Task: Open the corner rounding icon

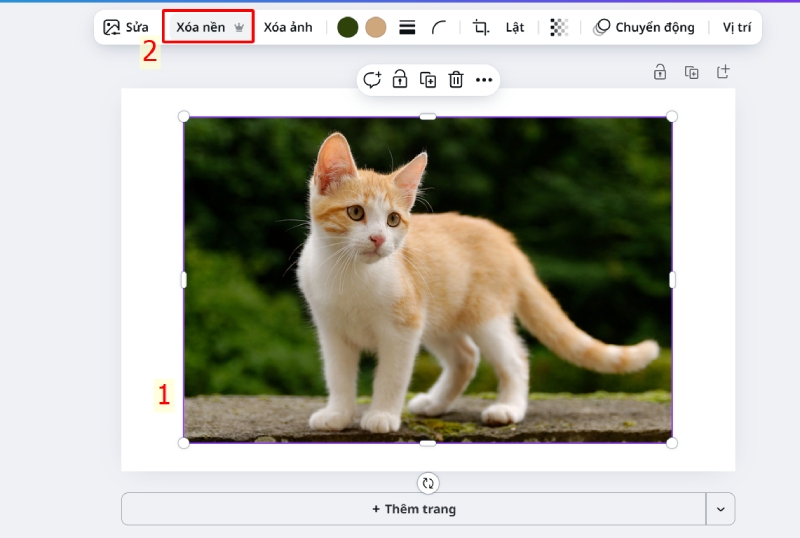Action: tap(439, 28)
